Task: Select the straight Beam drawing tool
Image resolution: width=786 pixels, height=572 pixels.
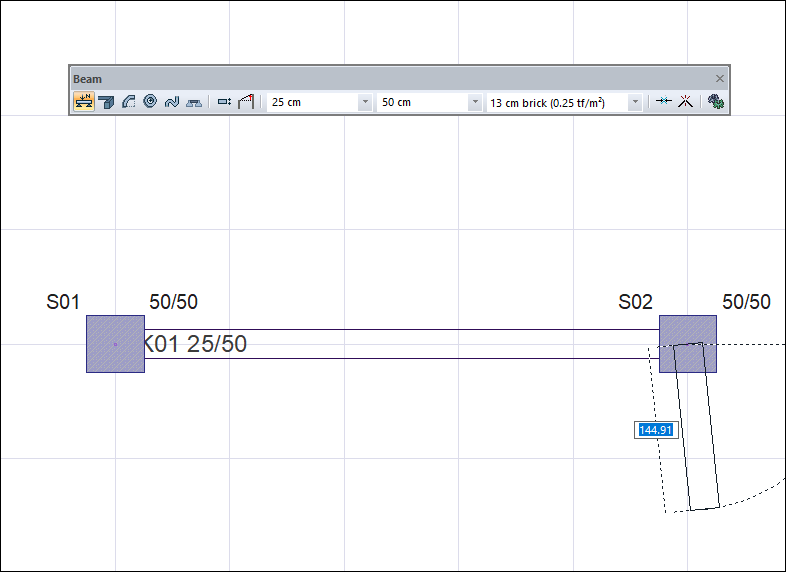Action: coord(84,102)
